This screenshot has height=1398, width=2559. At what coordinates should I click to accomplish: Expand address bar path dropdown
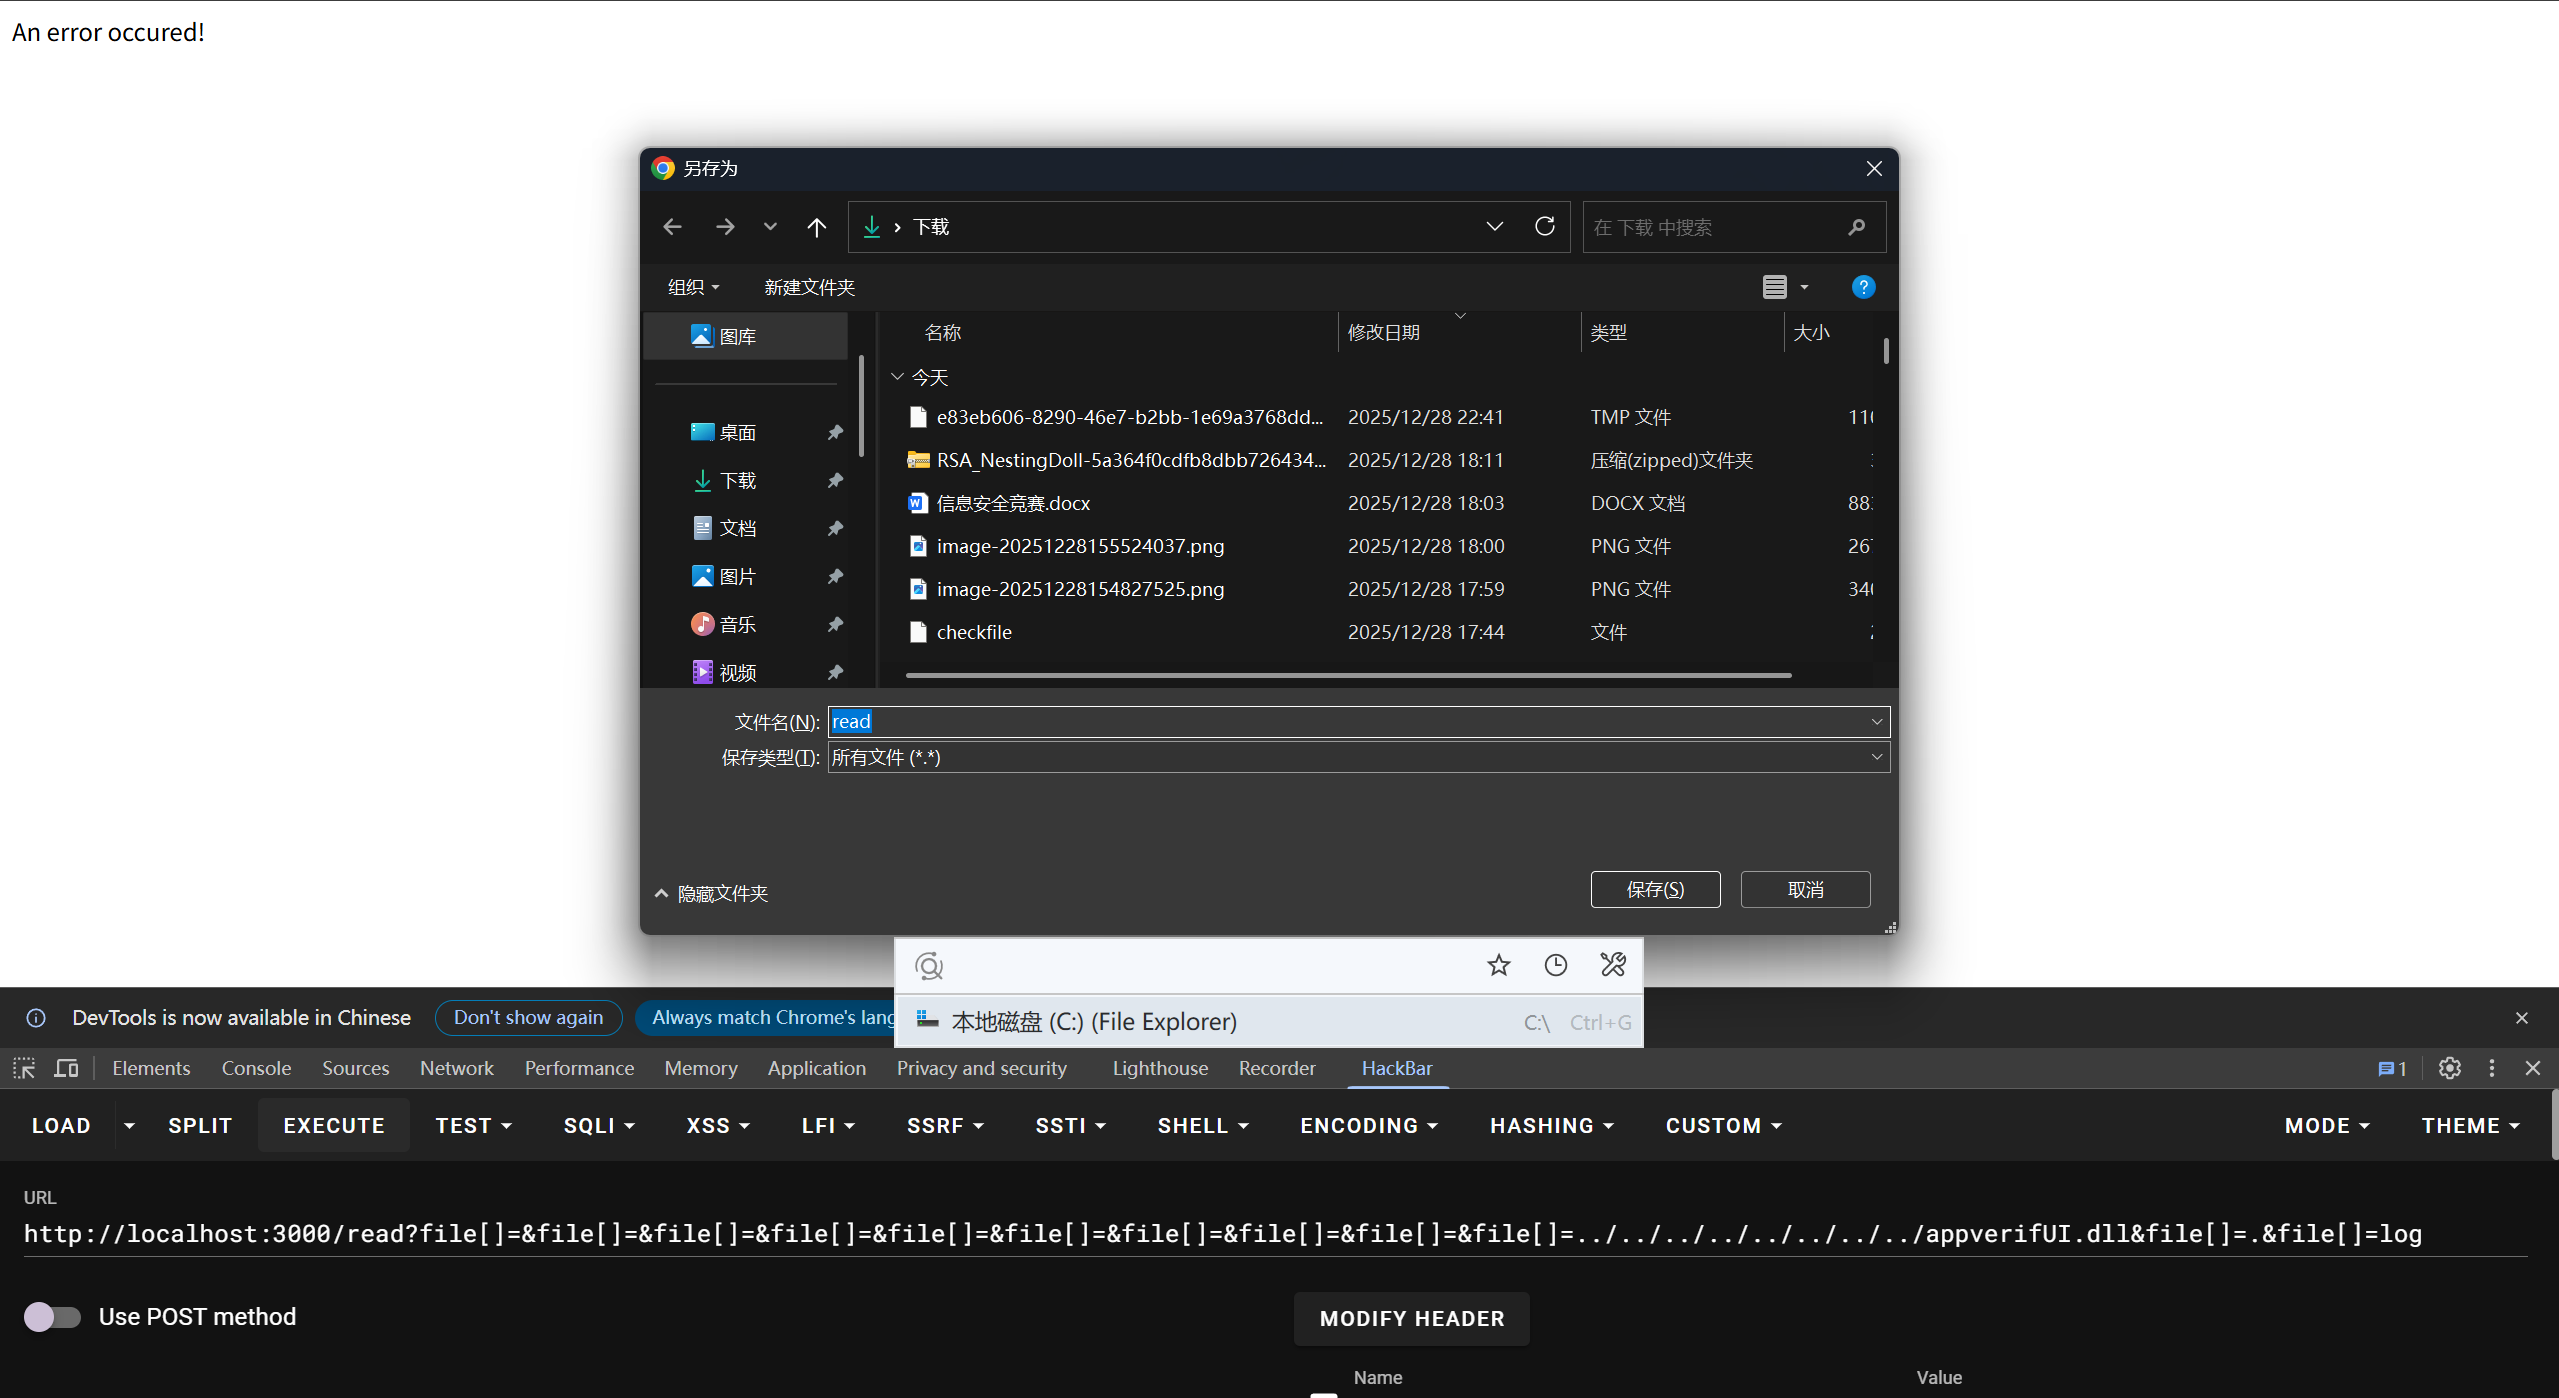pos(1494,226)
